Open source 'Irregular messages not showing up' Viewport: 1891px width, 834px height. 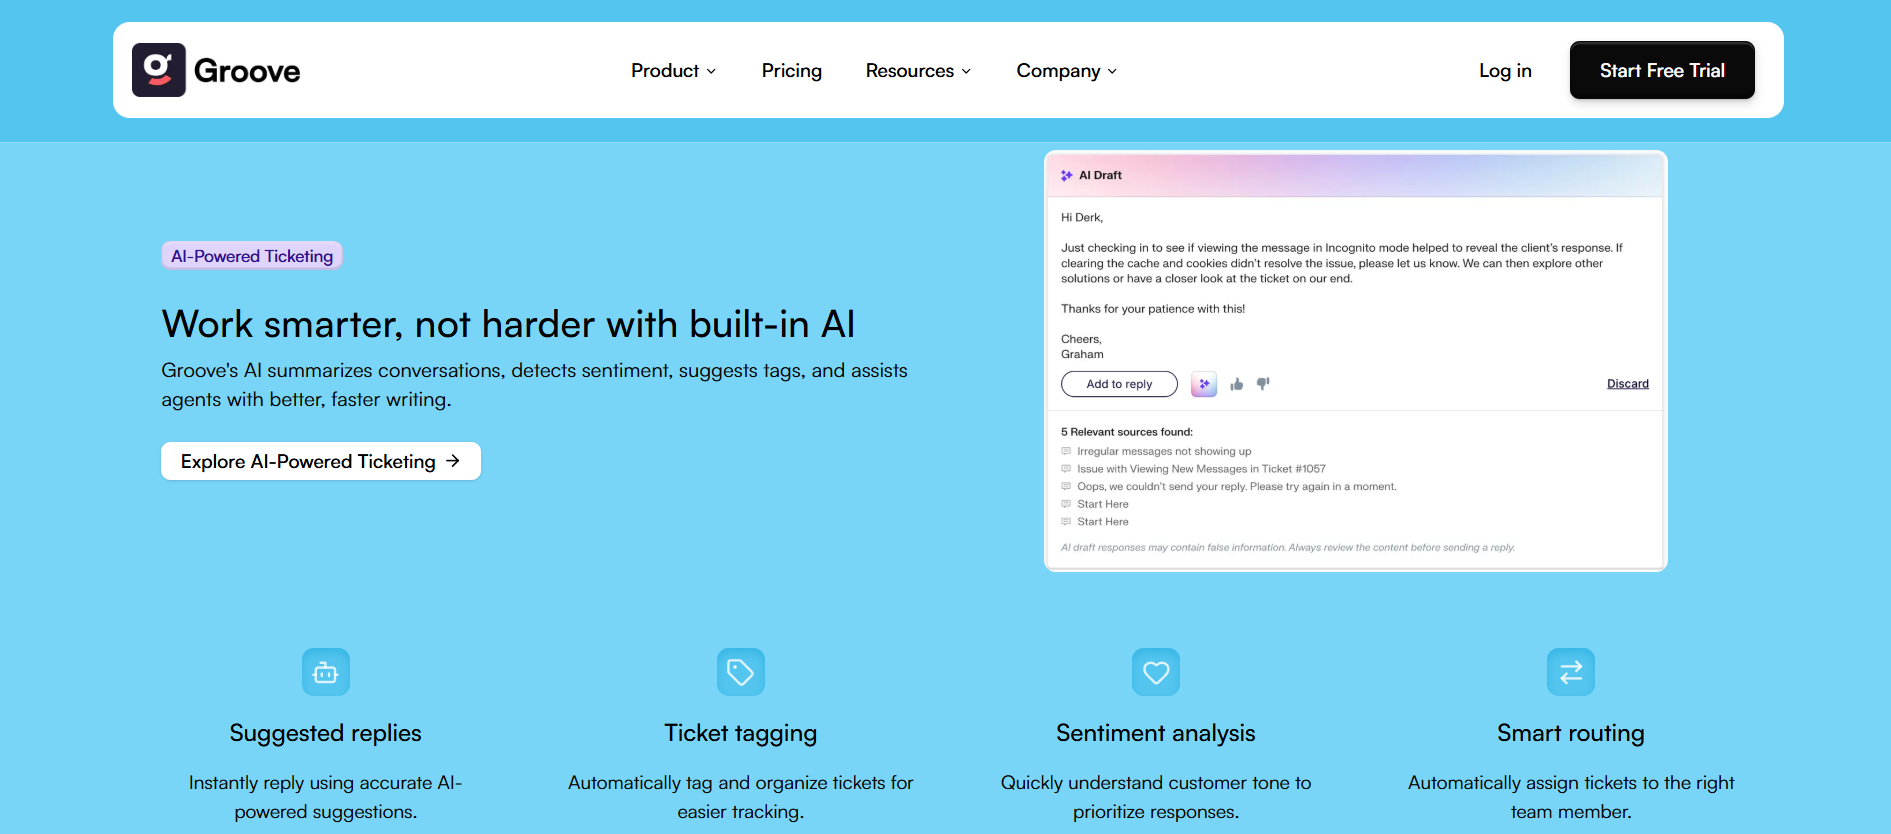click(1163, 452)
